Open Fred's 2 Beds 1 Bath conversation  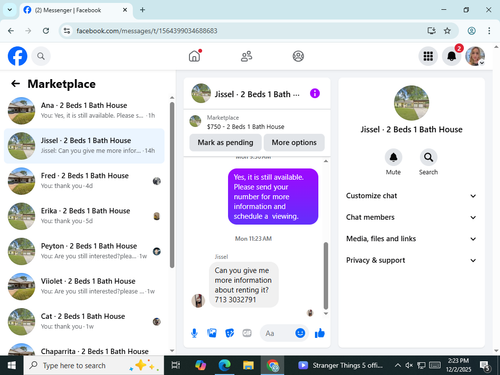click(x=84, y=181)
